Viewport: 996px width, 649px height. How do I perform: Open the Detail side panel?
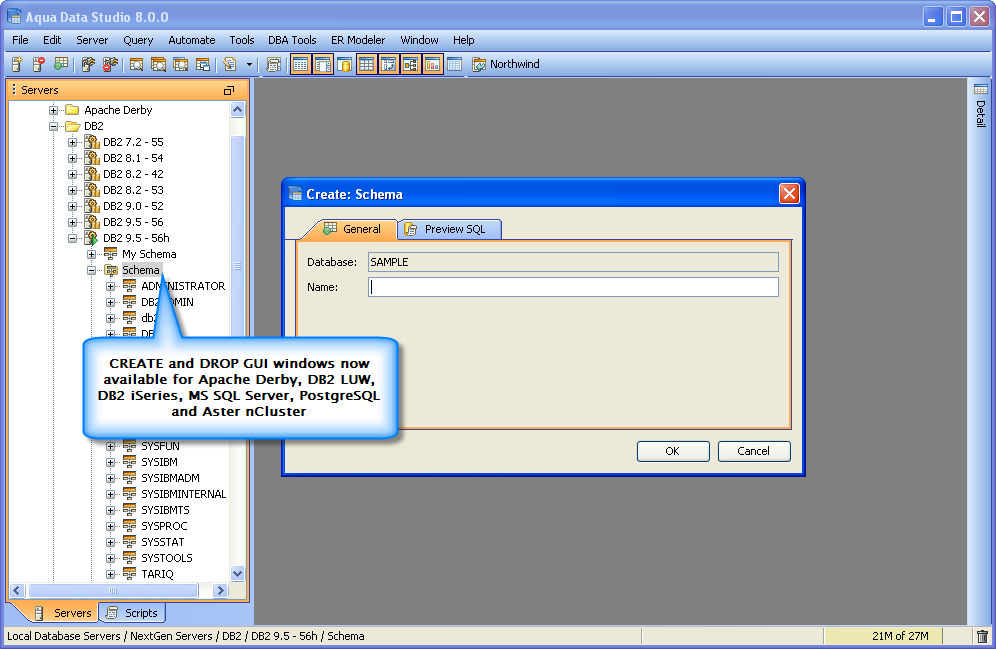click(x=981, y=106)
